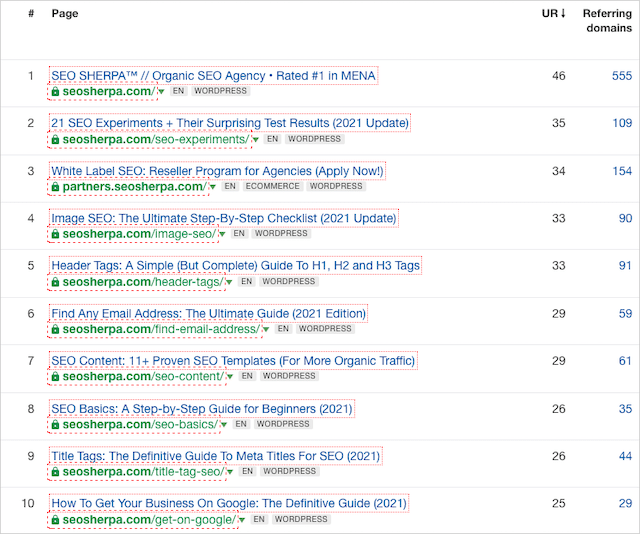
Task: Click the lock icon before image-seo URL
Action: 56,234
